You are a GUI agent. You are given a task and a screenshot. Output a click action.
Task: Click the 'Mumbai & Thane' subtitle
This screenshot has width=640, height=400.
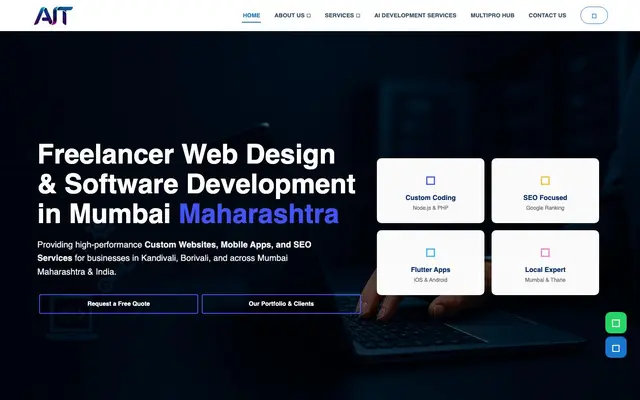pyautogui.click(x=545, y=280)
